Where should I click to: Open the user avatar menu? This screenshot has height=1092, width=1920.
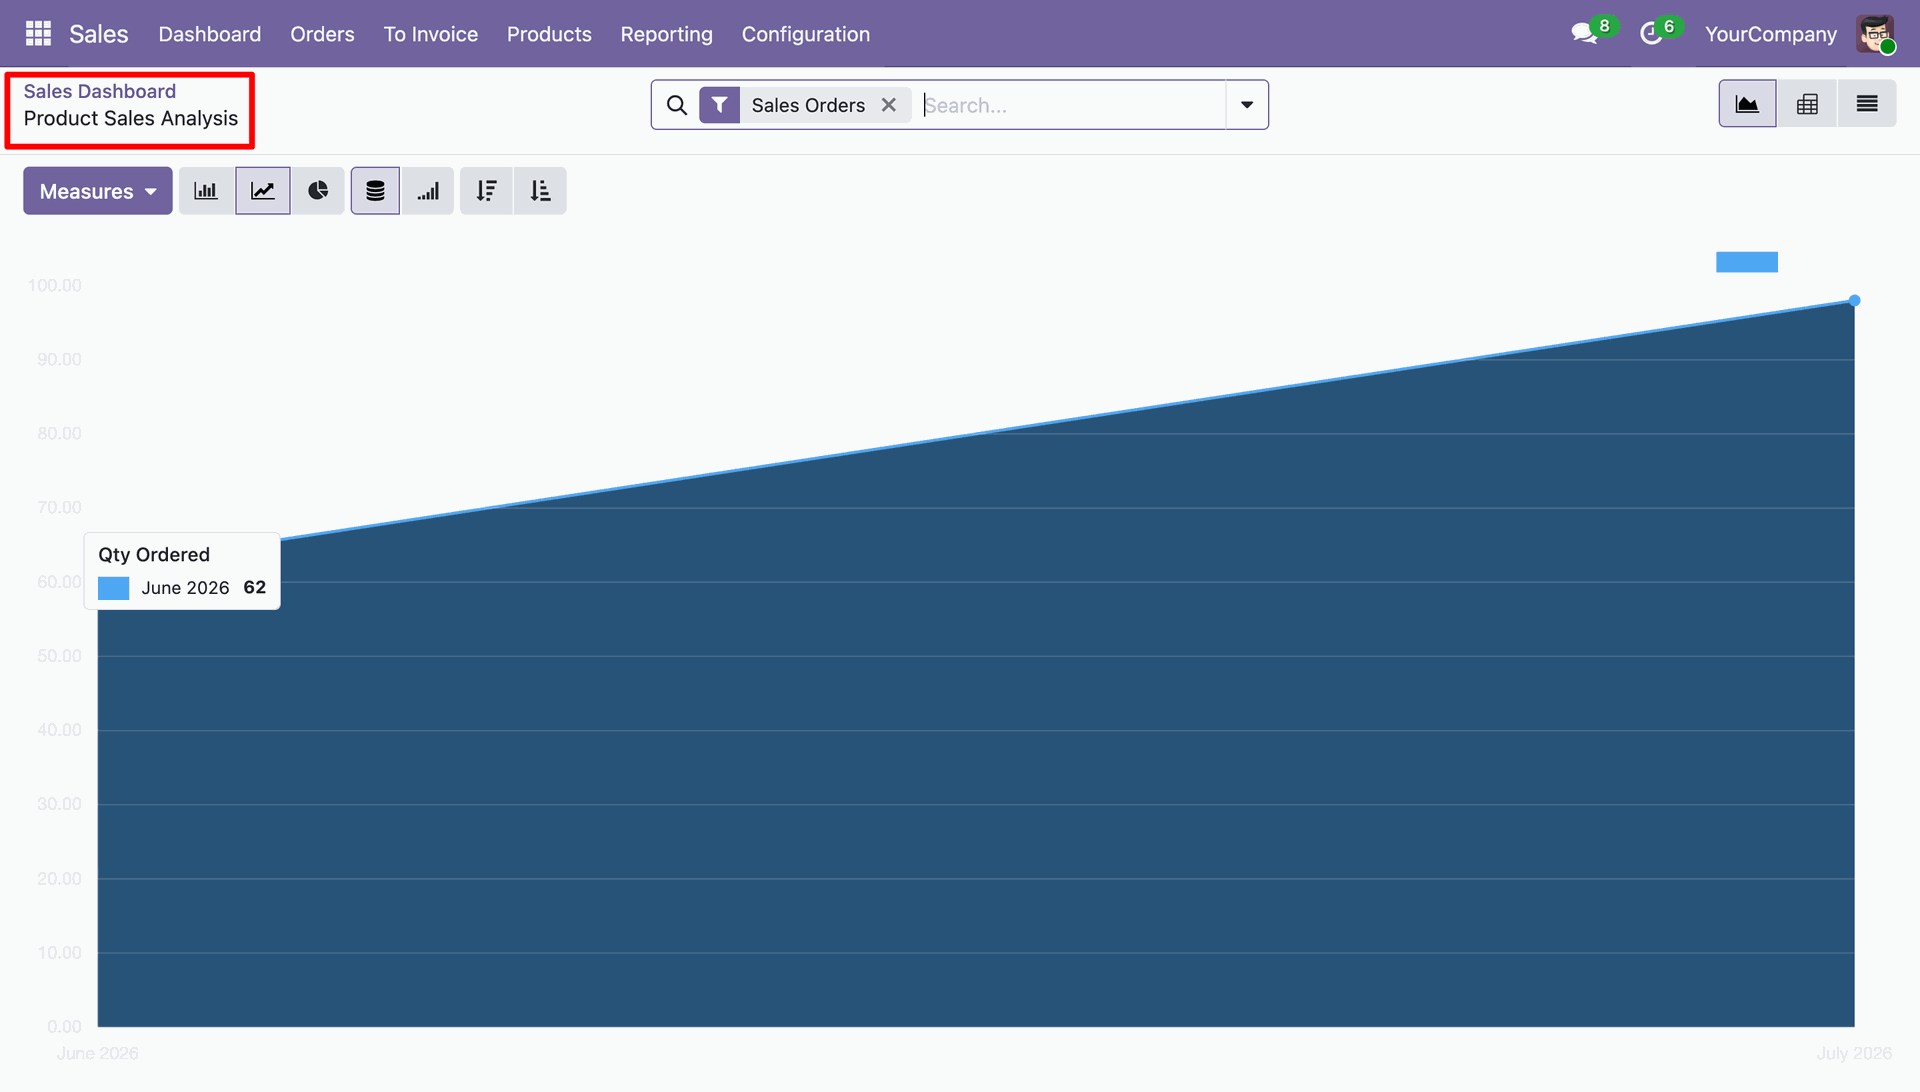(x=1875, y=34)
